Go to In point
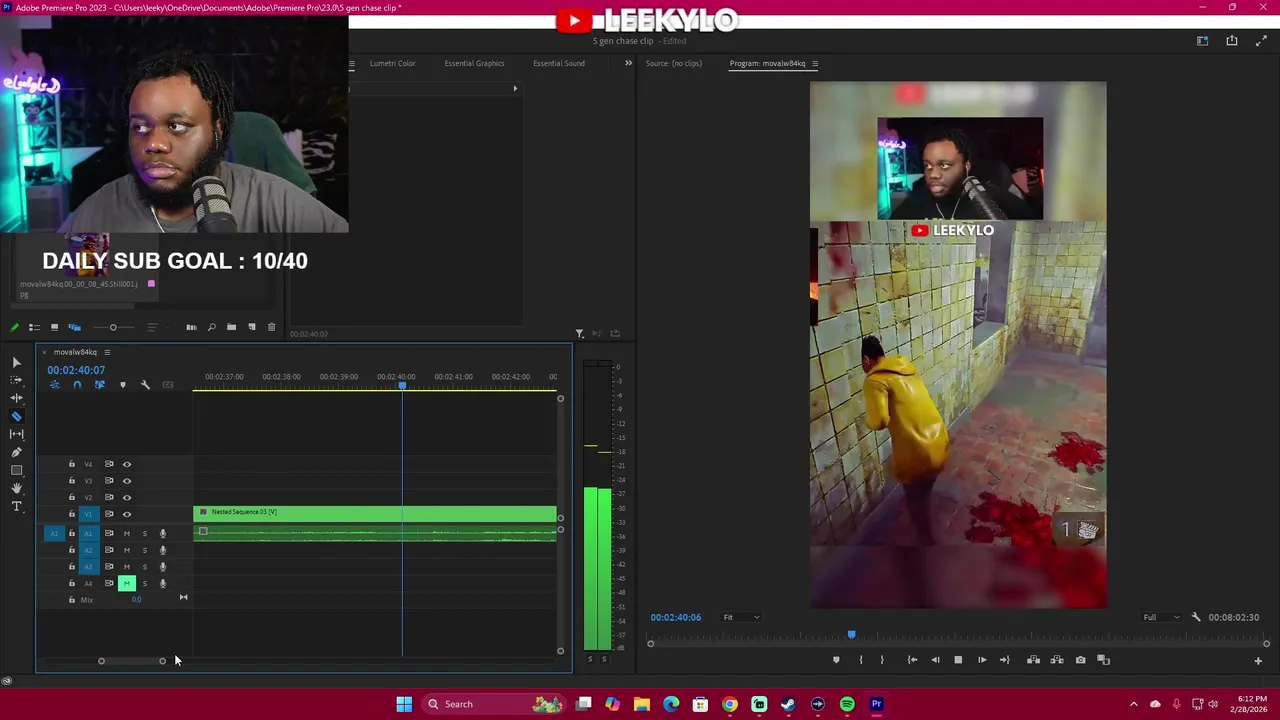Image resolution: width=1280 pixels, height=720 pixels. [912, 660]
